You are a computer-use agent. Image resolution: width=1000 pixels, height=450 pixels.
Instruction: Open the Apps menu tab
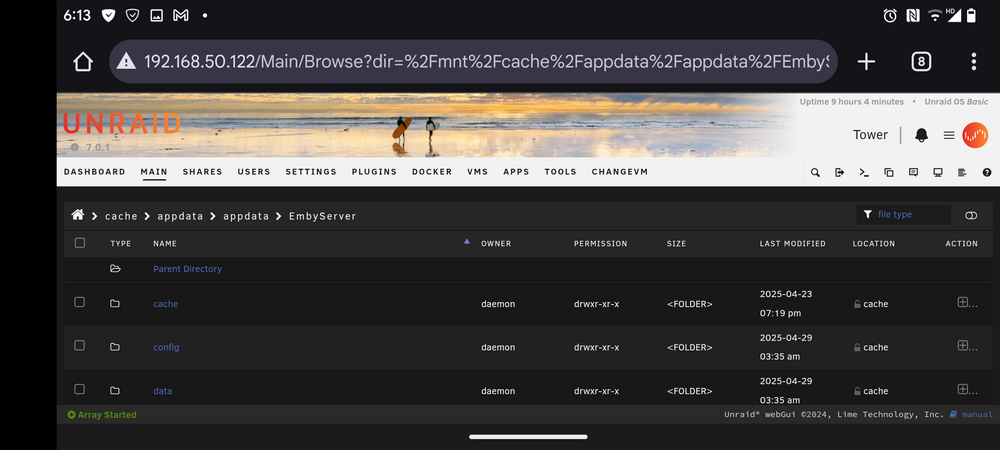pyautogui.click(x=516, y=172)
